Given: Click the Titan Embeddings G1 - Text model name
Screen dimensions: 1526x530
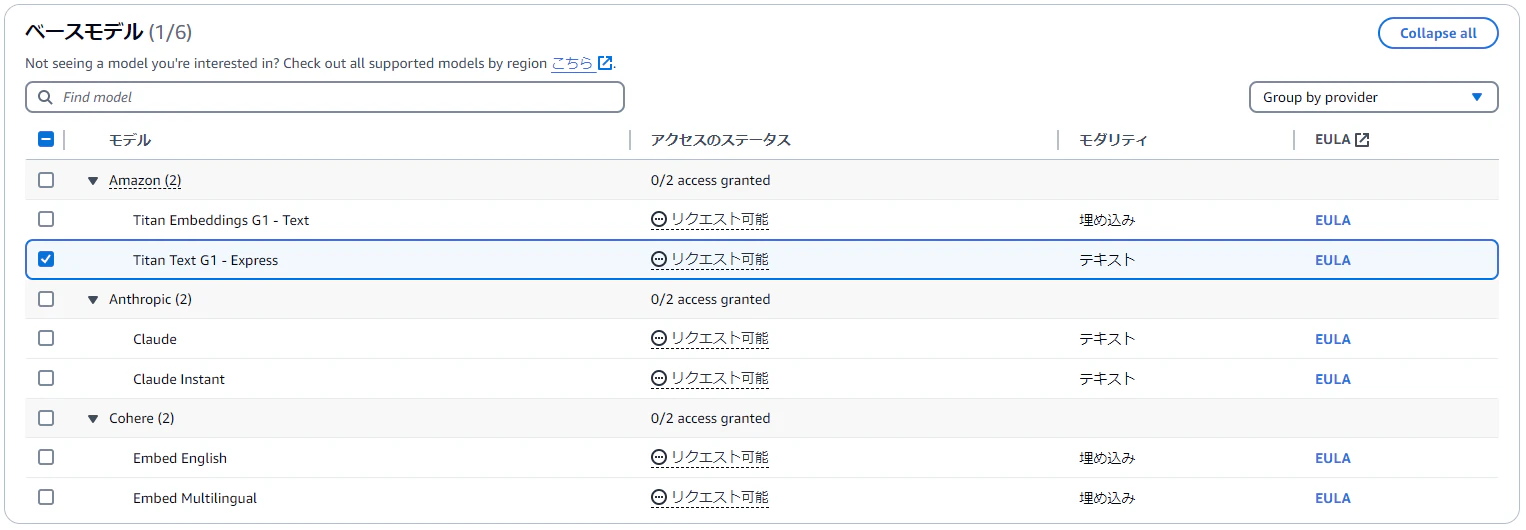Looking at the screenshot, I should coord(221,220).
